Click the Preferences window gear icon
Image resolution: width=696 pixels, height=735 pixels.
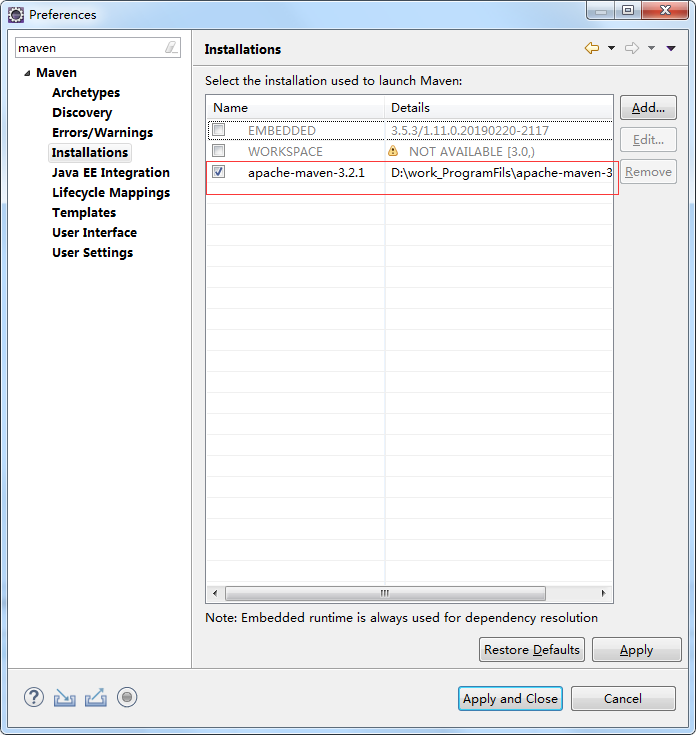point(16,15)
